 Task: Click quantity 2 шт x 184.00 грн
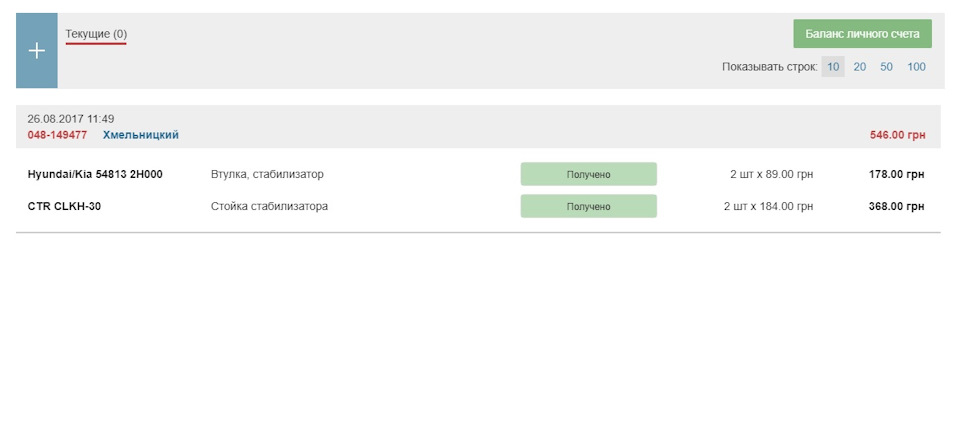pos(768,206)
